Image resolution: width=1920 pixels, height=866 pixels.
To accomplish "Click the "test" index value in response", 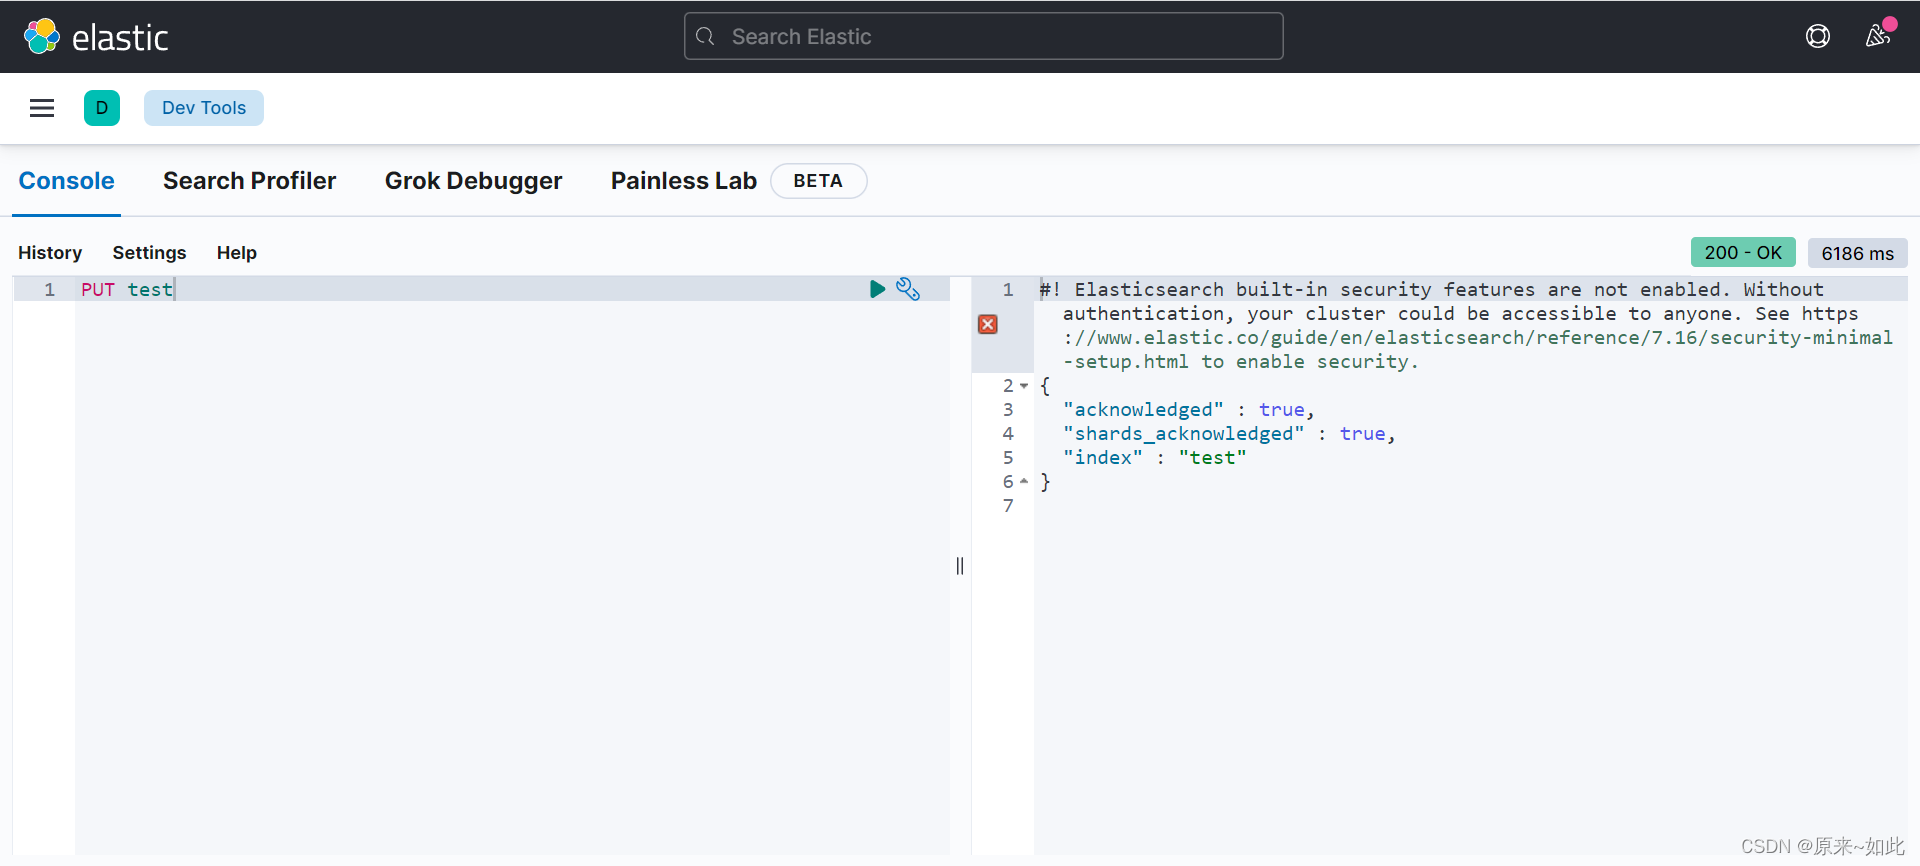I will (x=1212, y=458).
